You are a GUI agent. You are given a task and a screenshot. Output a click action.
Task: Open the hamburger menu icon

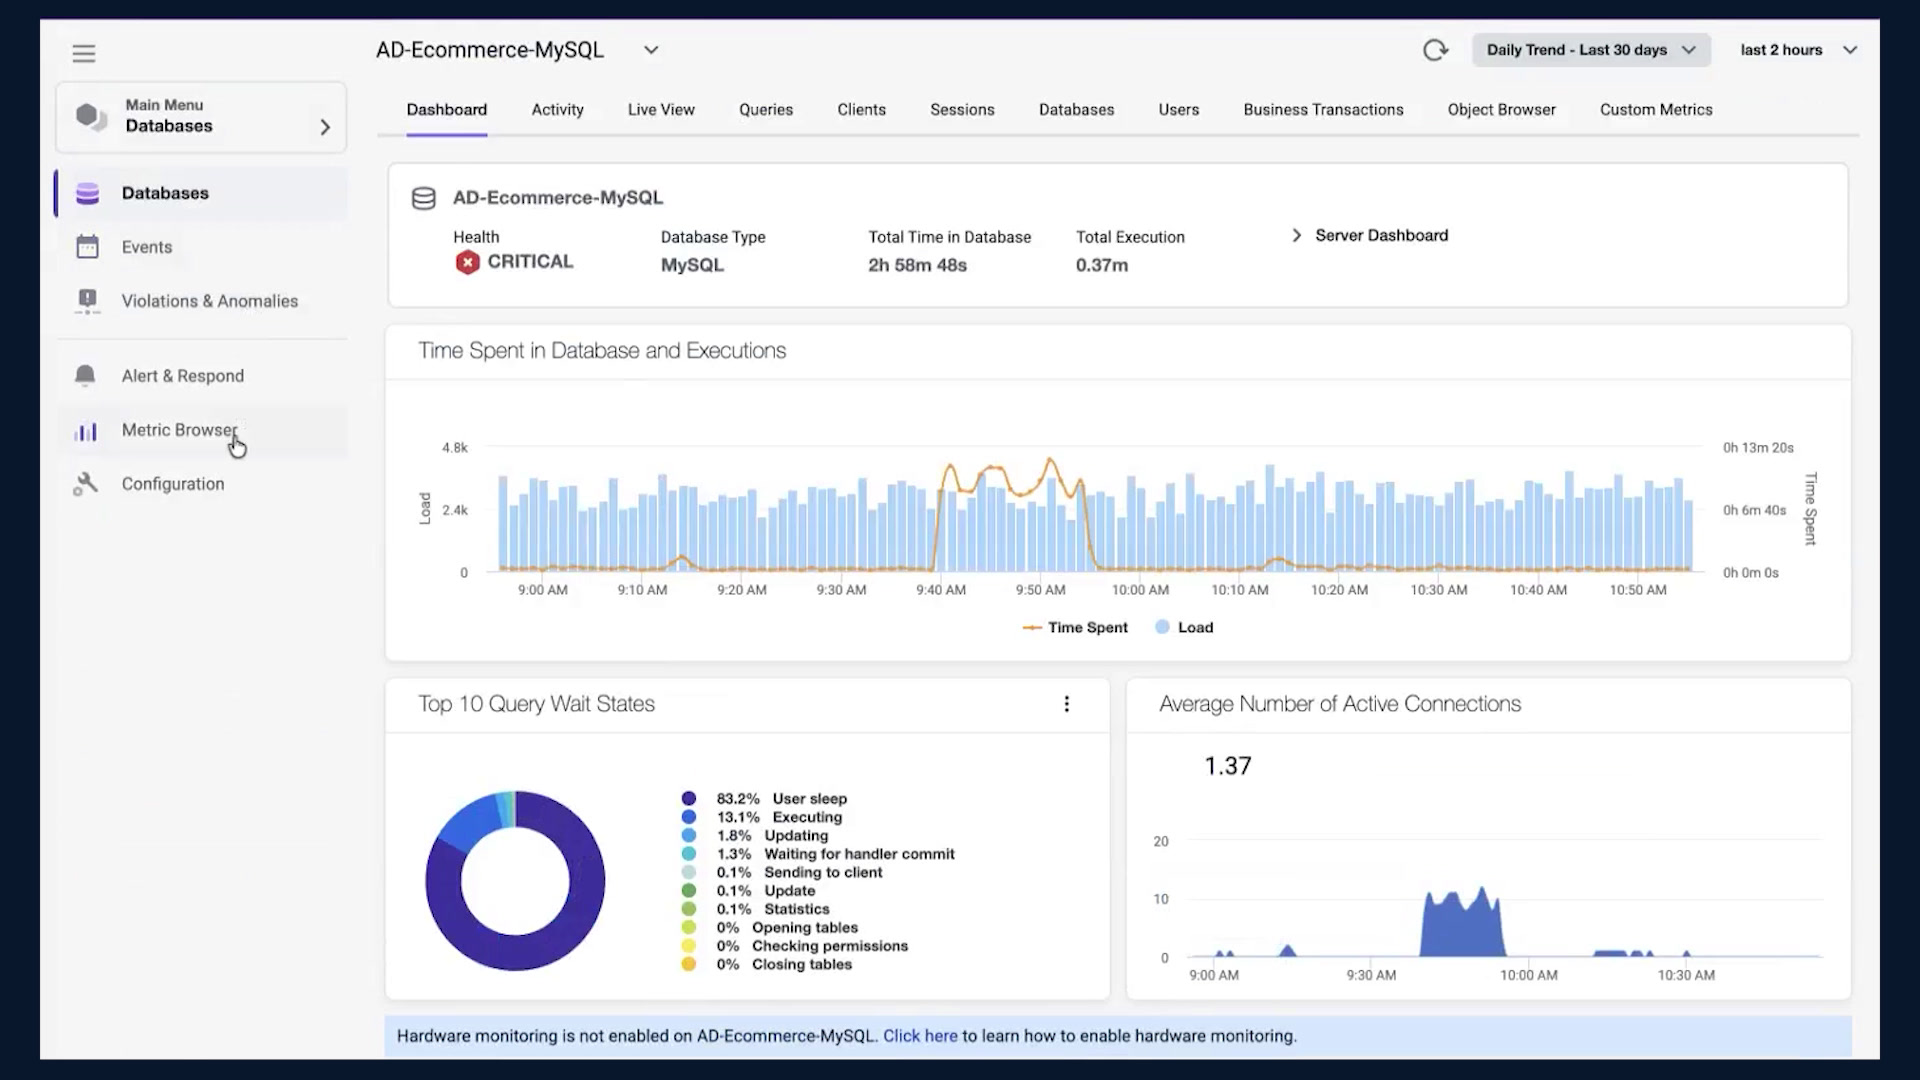(84, 53)
